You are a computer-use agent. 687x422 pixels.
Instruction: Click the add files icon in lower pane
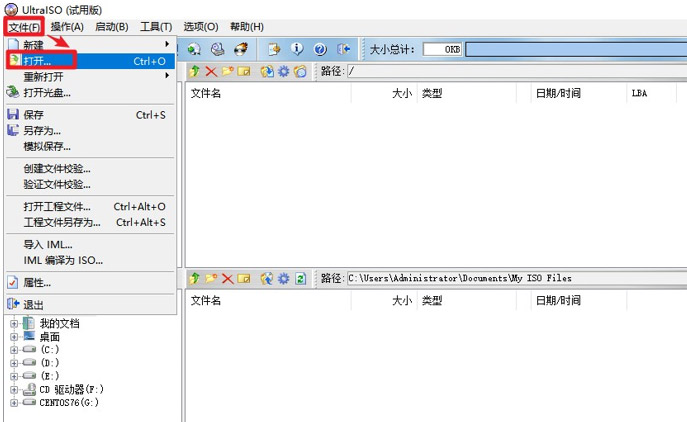click(267, 278)
